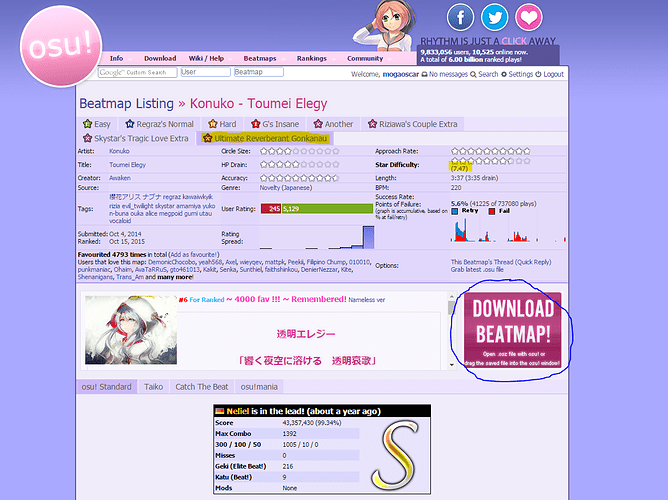Screen dimensions: 668x500
Task: Click the User search field
Action: pyautogui.click(x=205, y=72)
